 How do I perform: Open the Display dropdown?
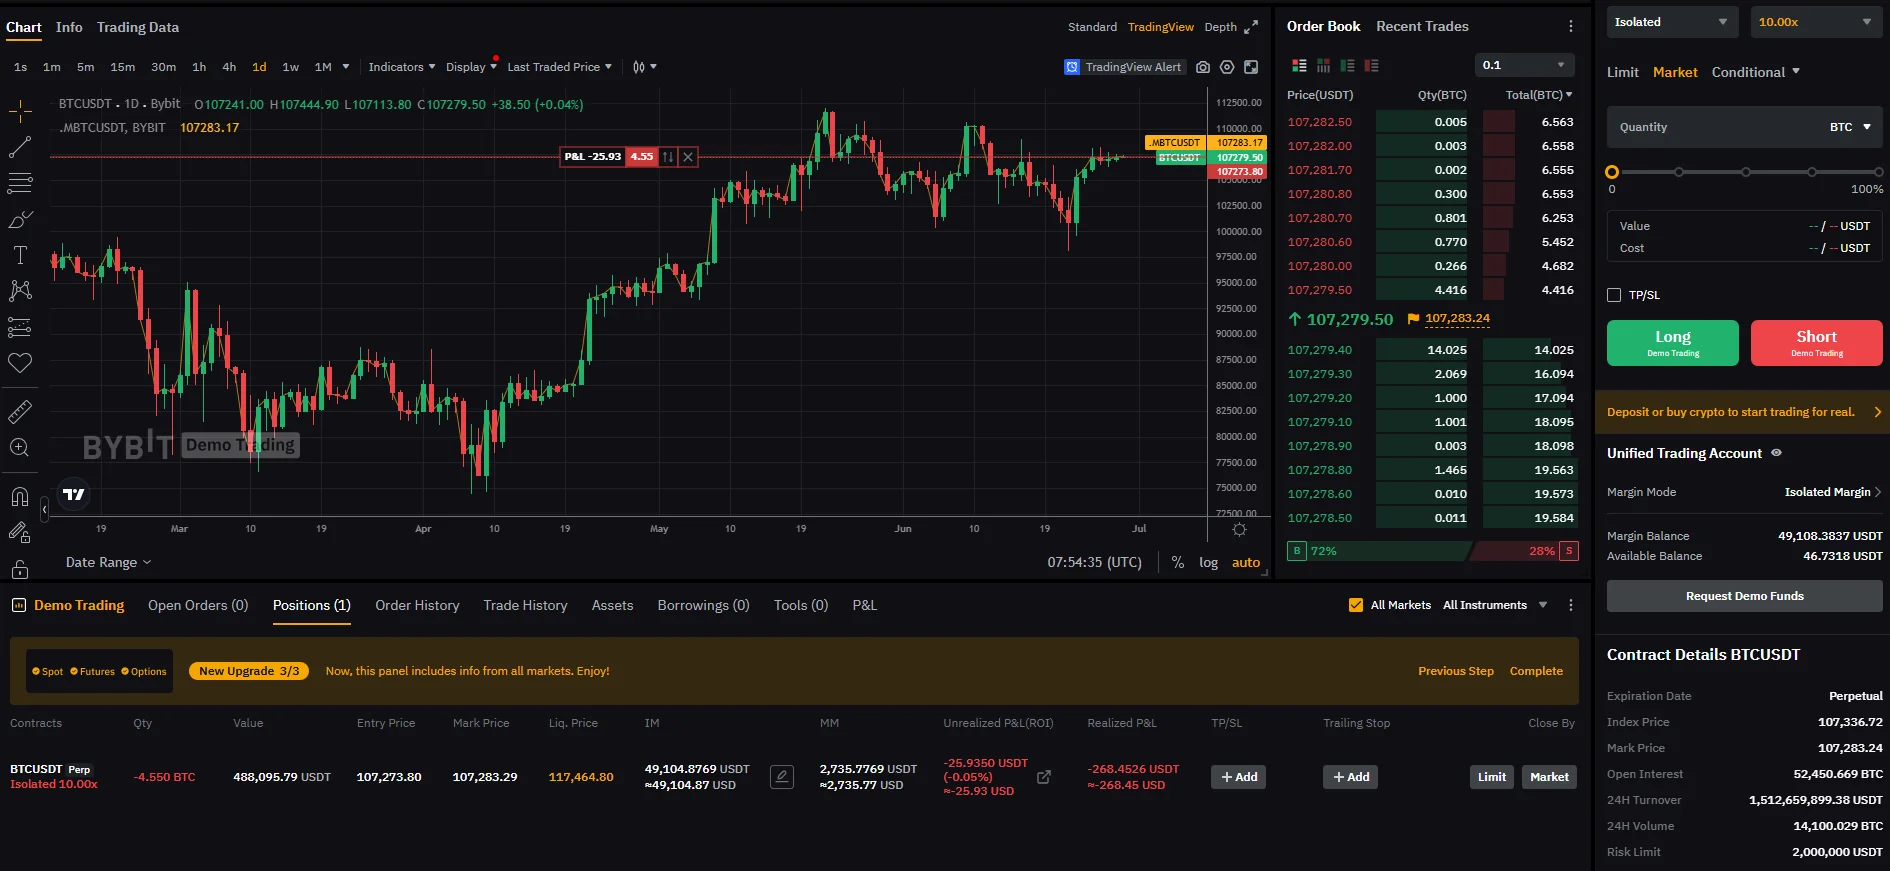point(471,67)
